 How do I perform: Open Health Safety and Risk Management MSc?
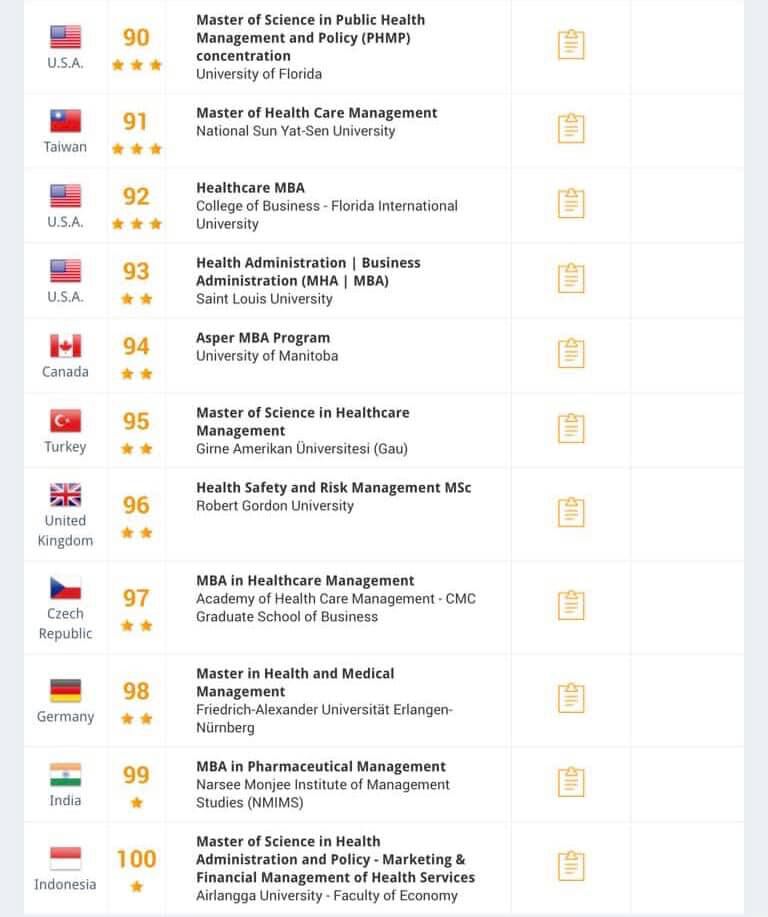click(333, 488)
